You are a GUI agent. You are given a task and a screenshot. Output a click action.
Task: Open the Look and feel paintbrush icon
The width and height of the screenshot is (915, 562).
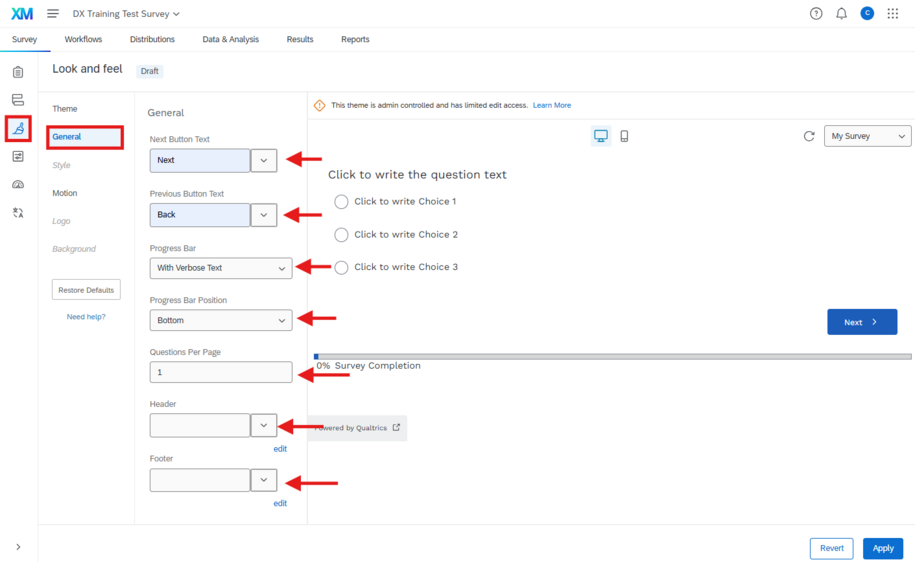(18, 128)
